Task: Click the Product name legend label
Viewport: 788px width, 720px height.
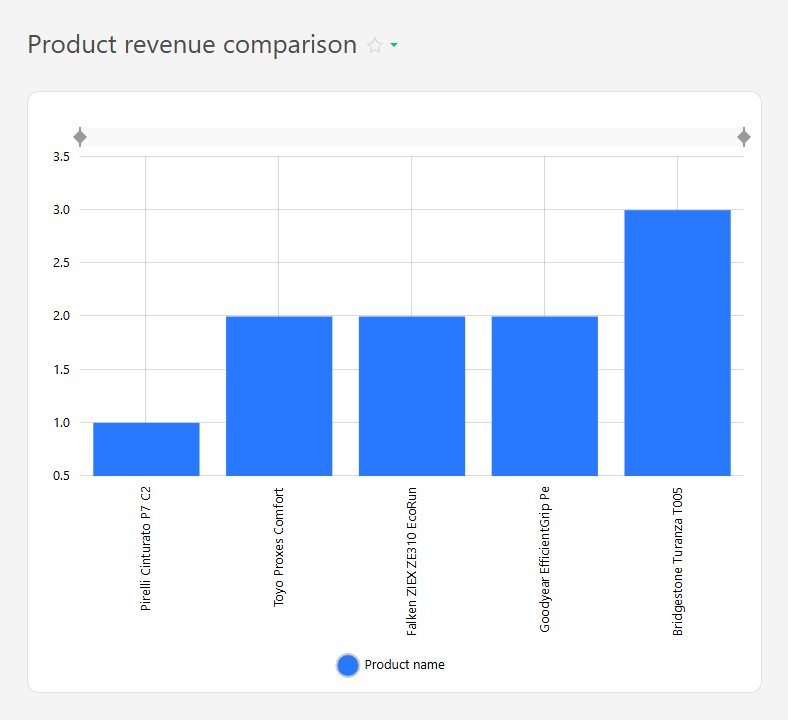Action: pyautogui.click(x=405, y=665)
